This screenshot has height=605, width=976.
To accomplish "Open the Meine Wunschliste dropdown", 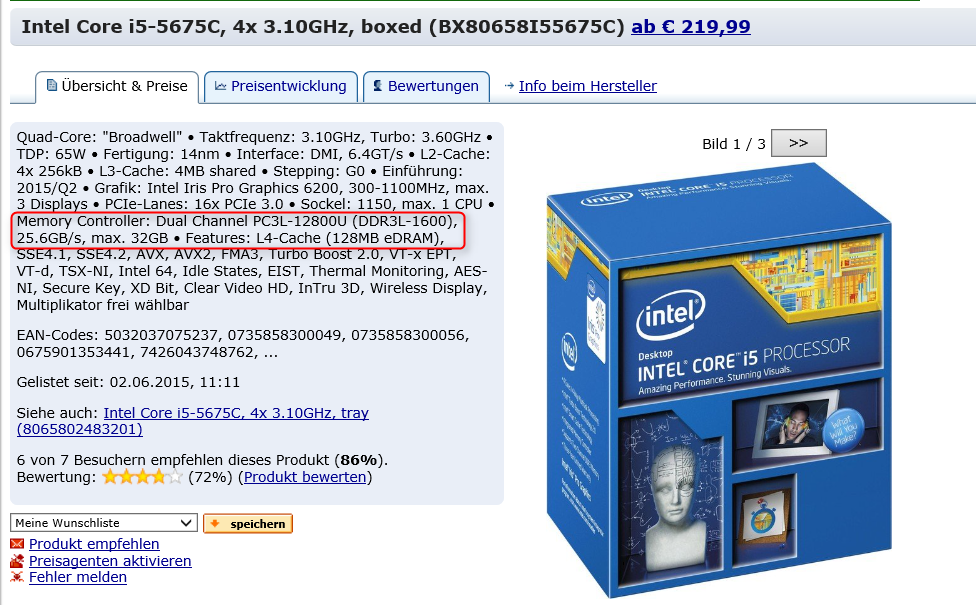I will (x=104, y=523).
